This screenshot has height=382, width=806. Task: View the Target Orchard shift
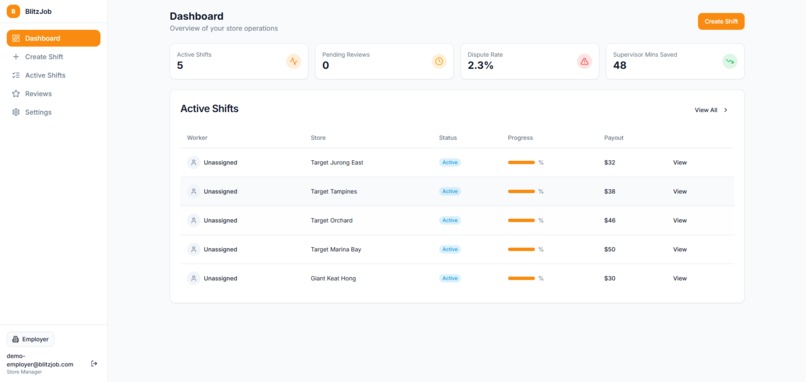tap(680, 221)
